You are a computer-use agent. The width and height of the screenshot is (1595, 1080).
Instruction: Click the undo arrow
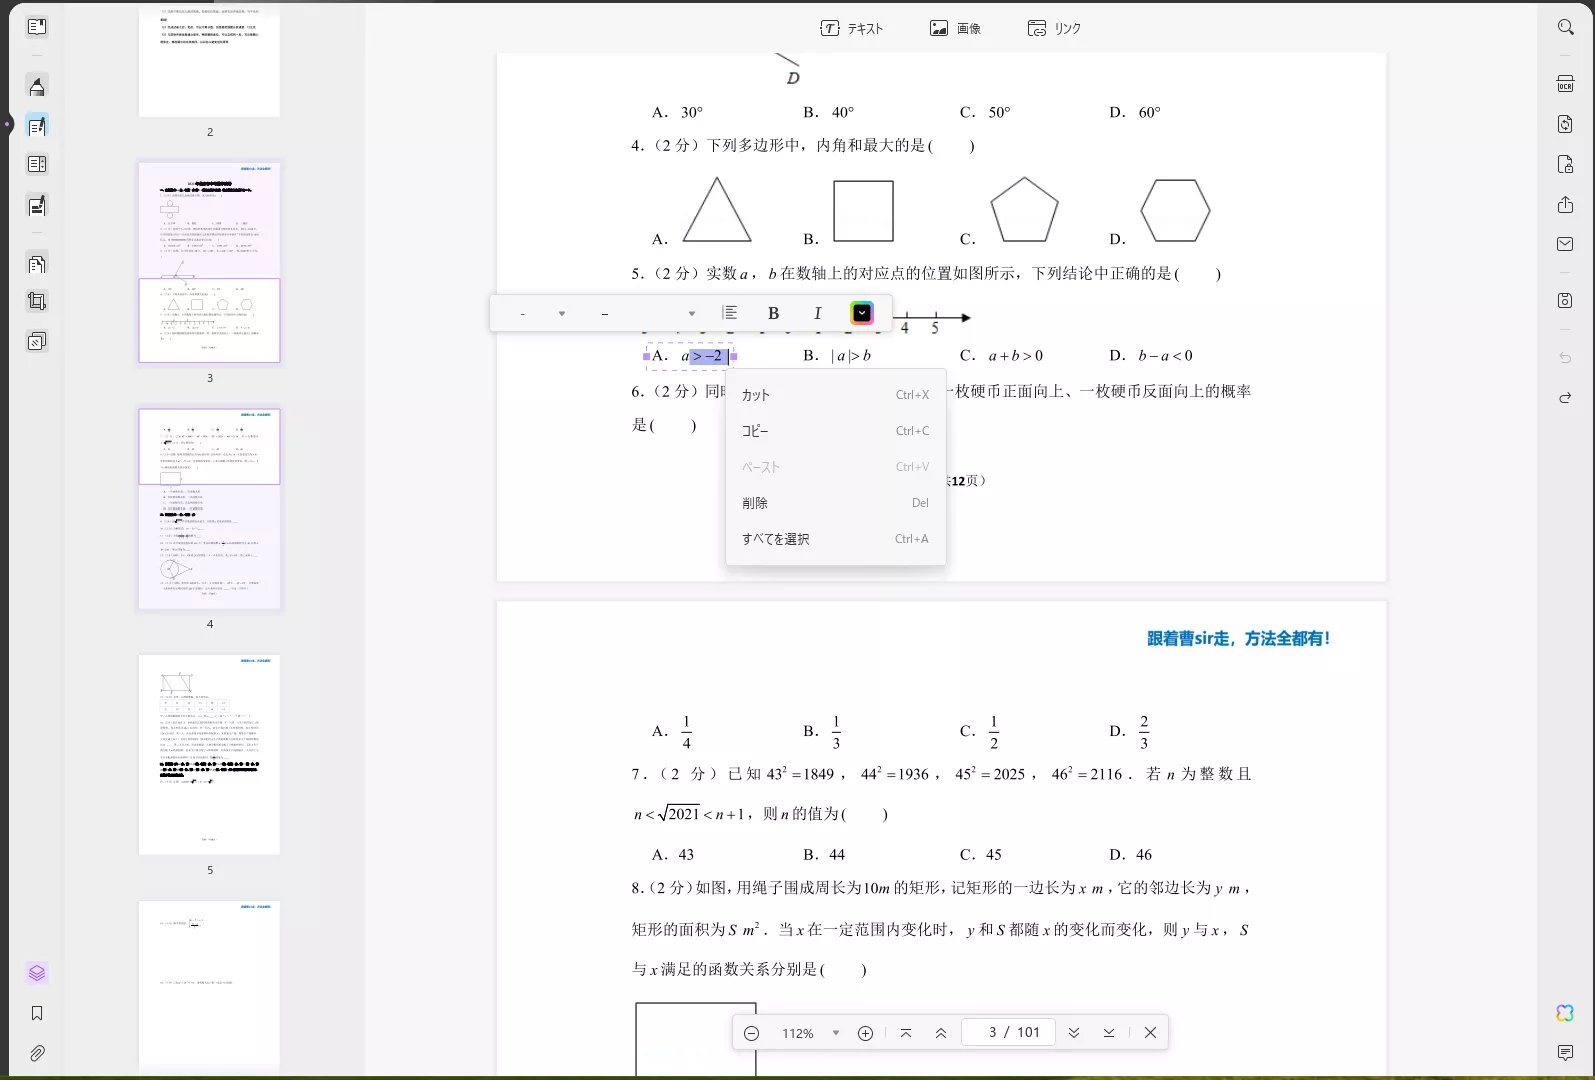pyautogui.click(x=1565, y=358)
